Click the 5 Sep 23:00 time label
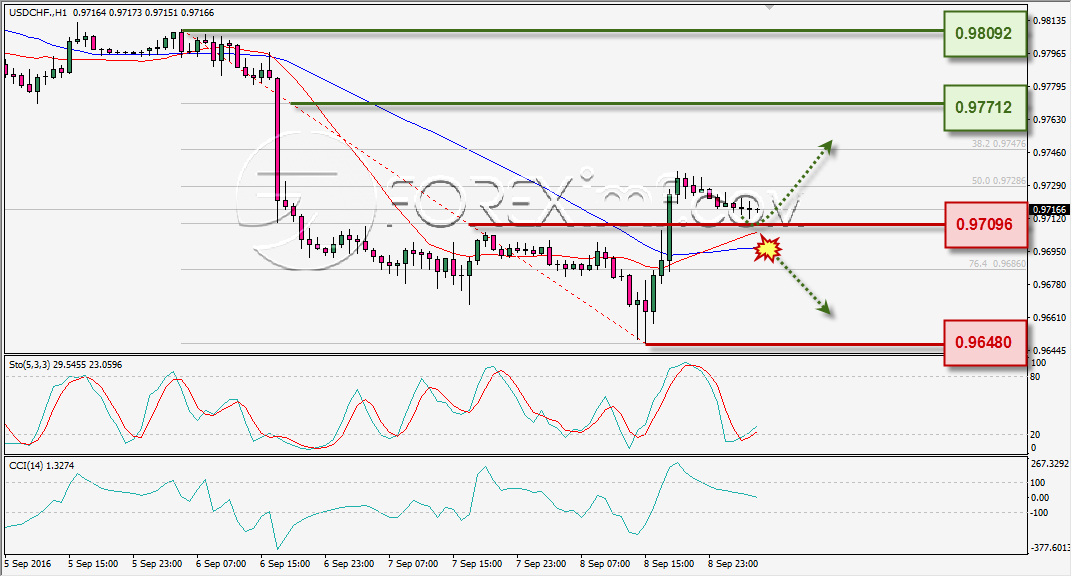This screenshot has width=1072, height=577. click(157, 564)
